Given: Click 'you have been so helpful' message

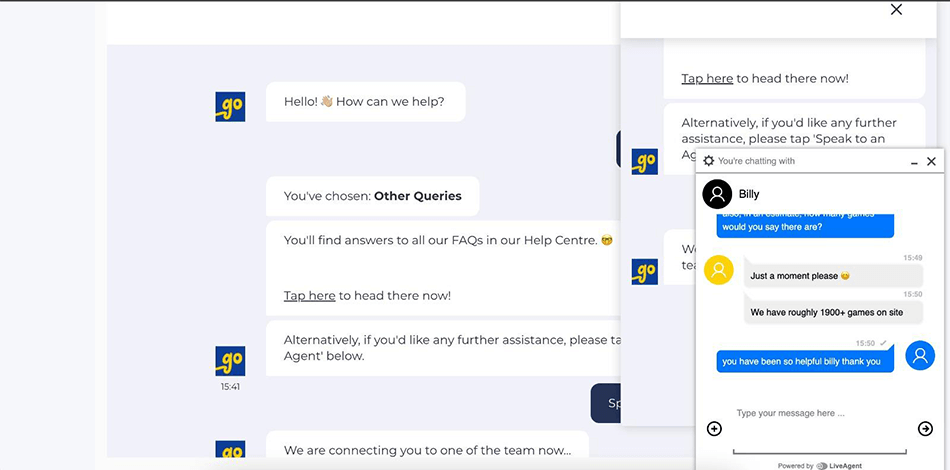Looking at the screenshot, I should [801, 361].
